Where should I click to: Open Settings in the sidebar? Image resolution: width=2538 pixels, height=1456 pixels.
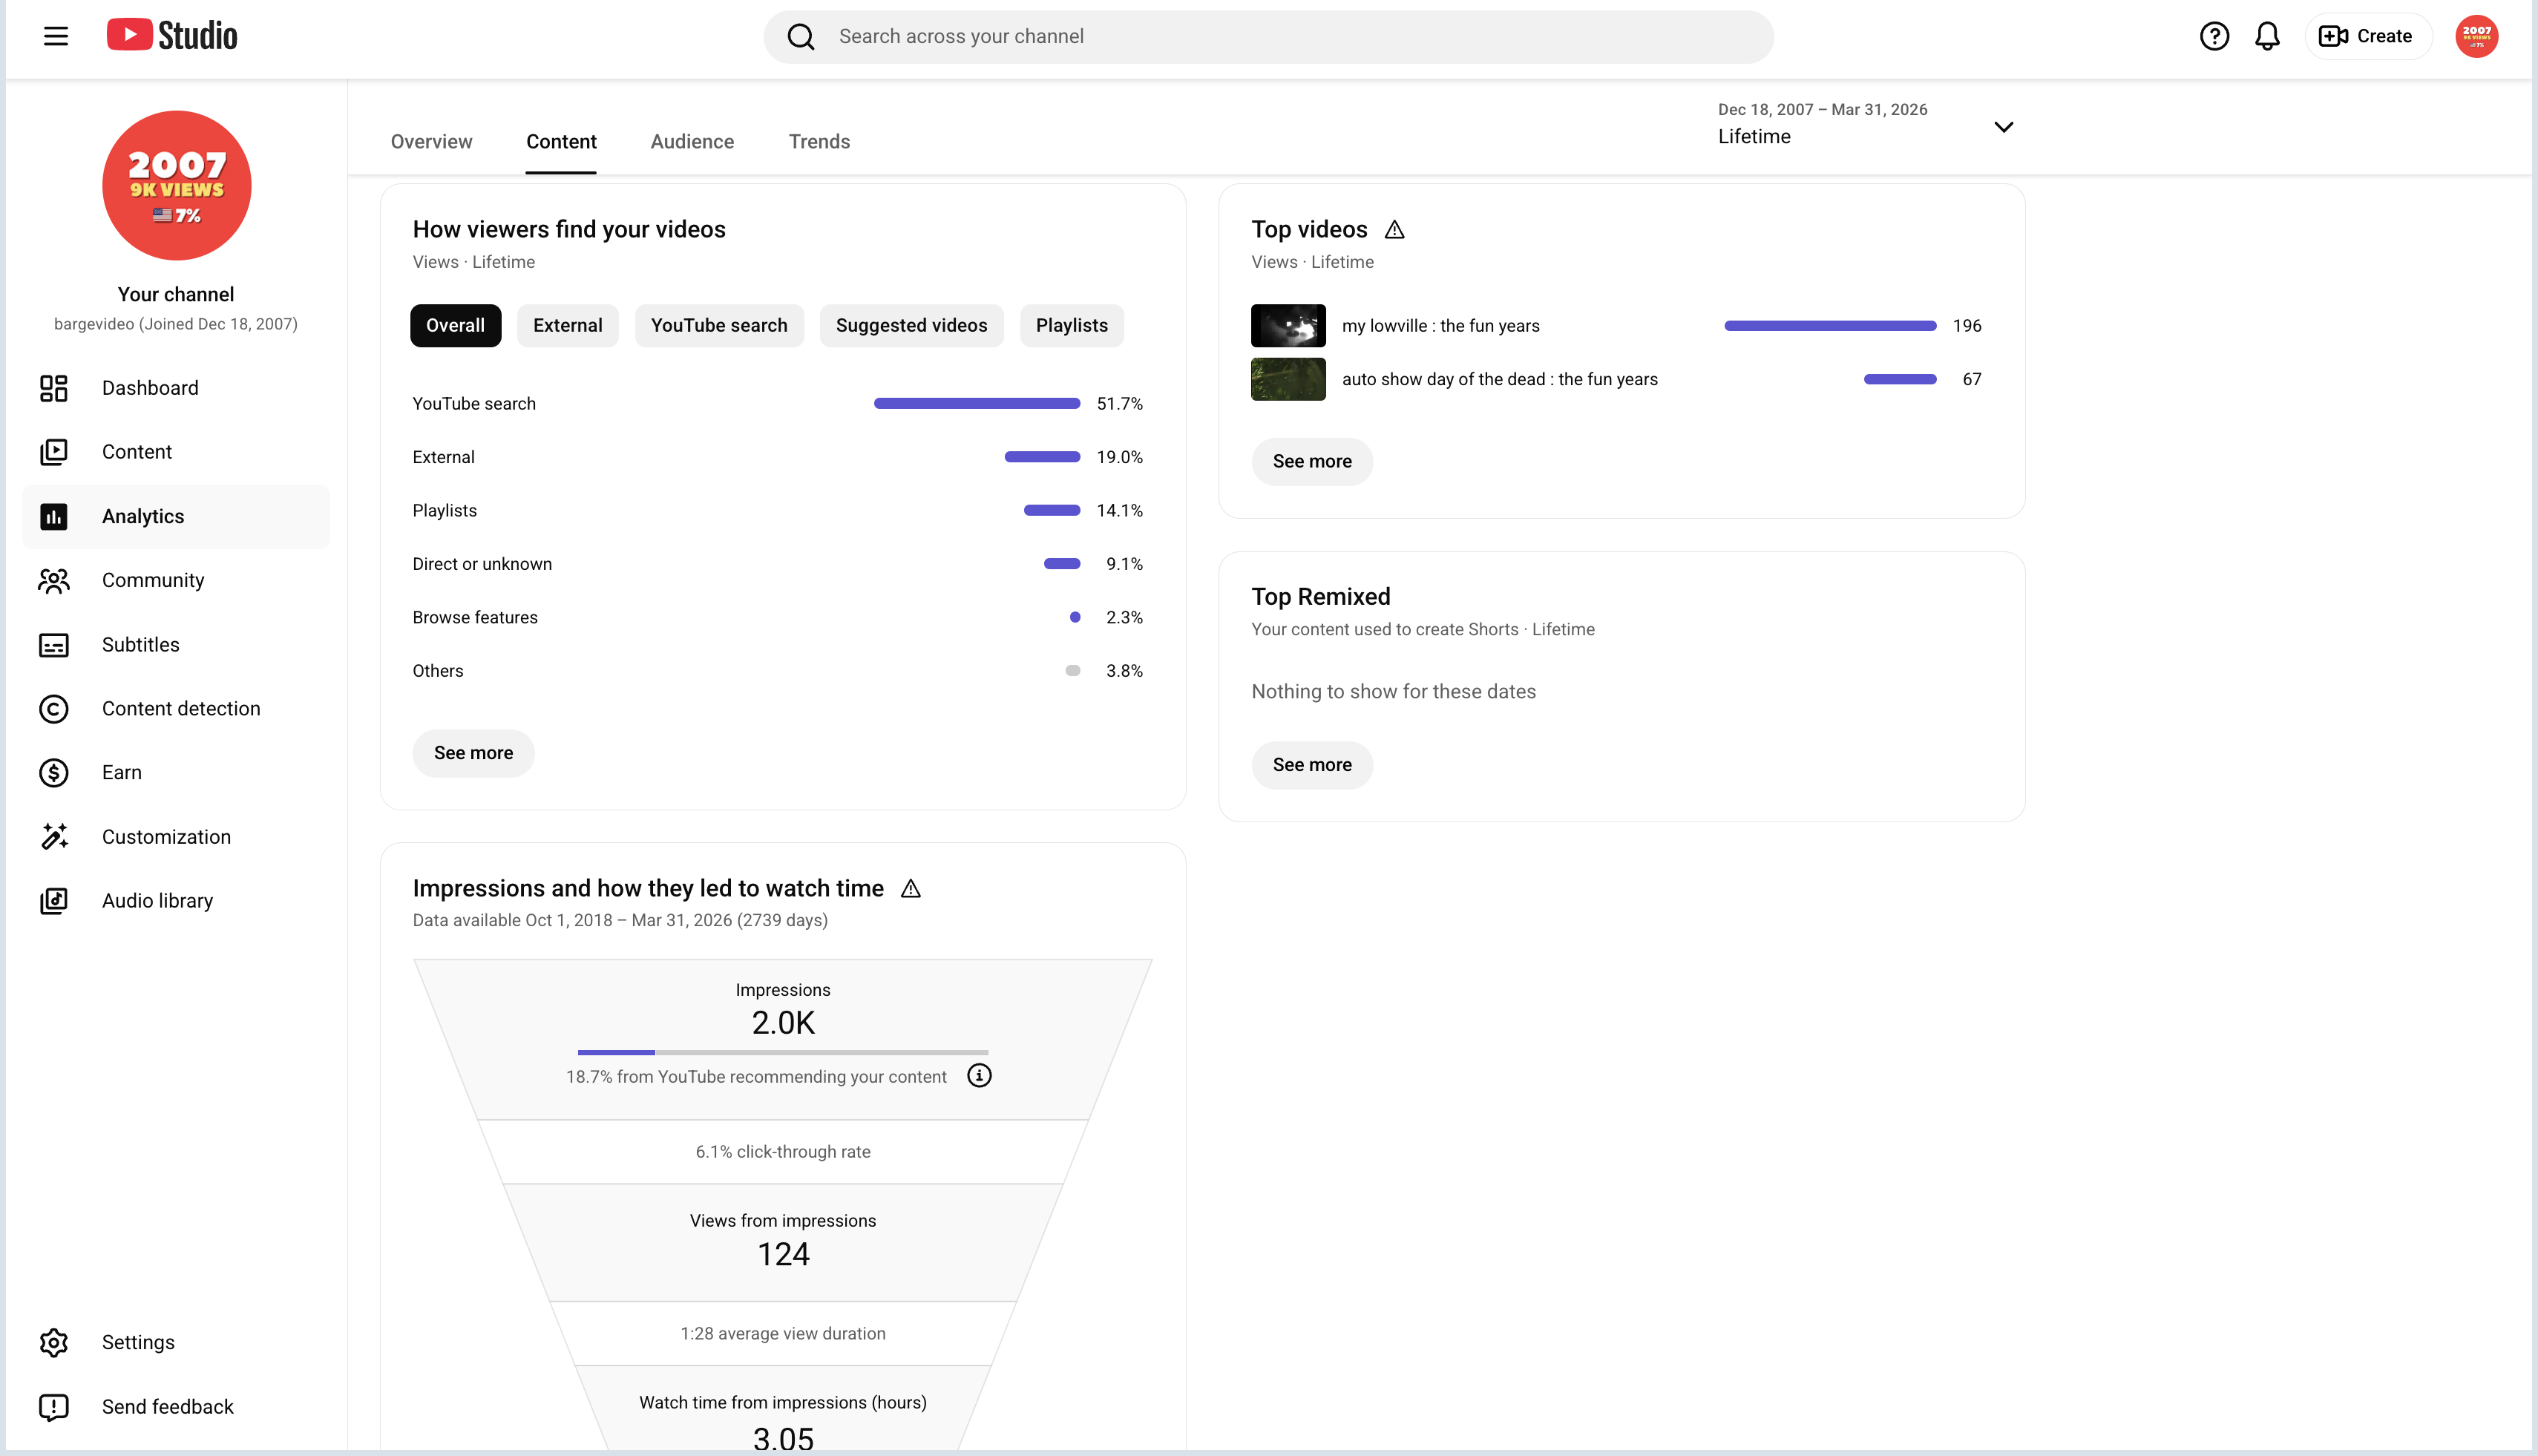coord(176,1342)
